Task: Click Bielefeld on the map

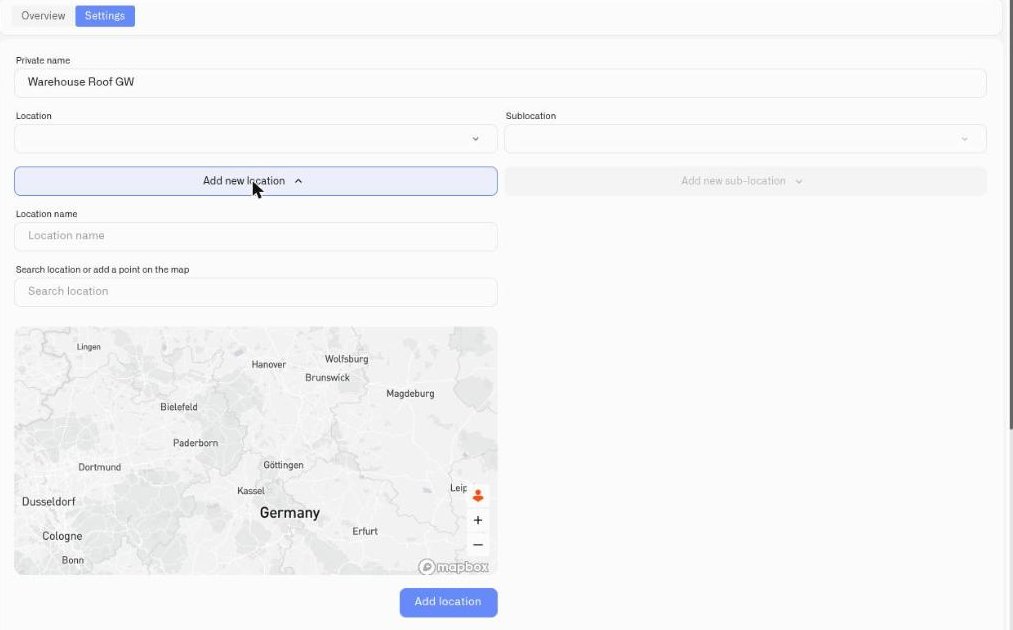Action: pyautogui.click(x=179, y=407)
